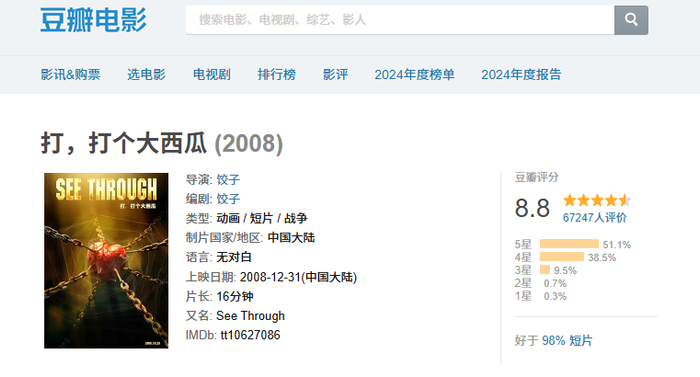This screenshot has width=700, height=377.
Task: Open 2024年度报告
Action: pyautogui.click(x=521, y=75)
